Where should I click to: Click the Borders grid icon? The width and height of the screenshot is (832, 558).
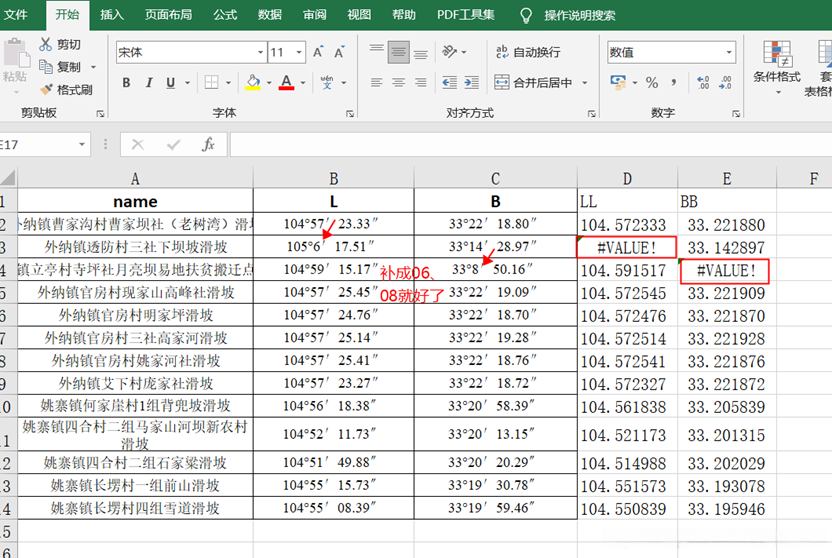(211, 83)
